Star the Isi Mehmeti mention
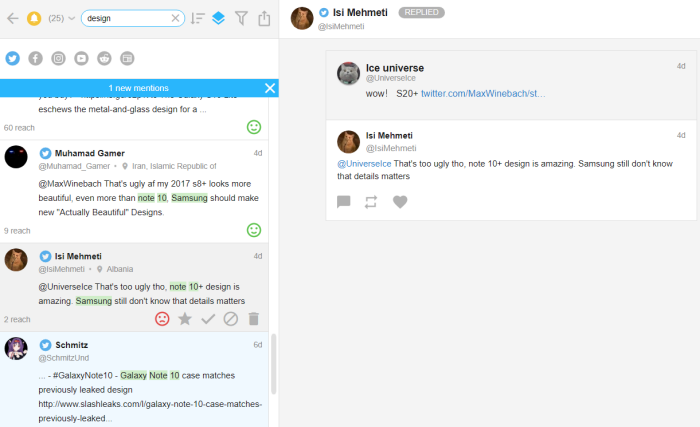Screen dimensions: 700x427 tap(185, 319)
